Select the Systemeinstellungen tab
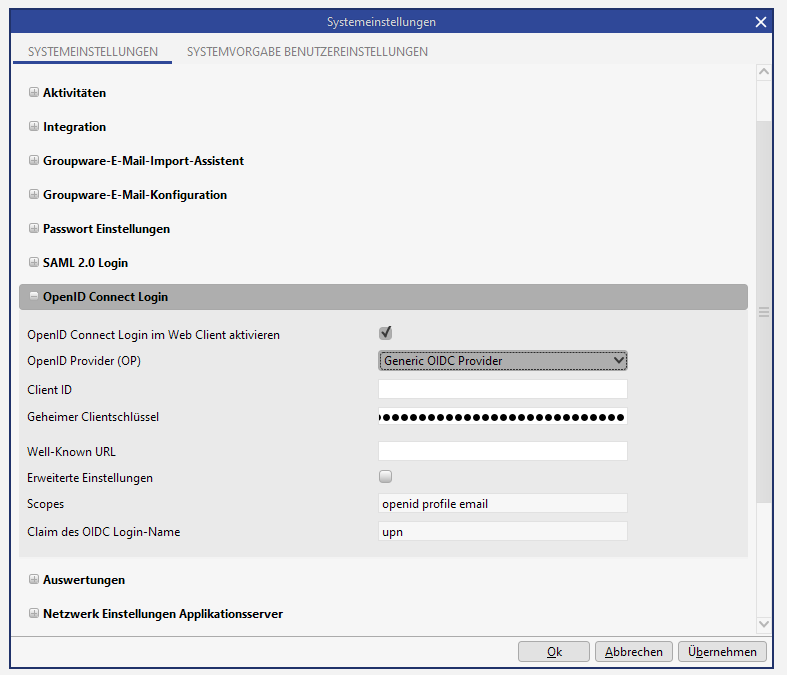This screenshot has height=675, width=787. pyautogui.click(x=93, y=51)
